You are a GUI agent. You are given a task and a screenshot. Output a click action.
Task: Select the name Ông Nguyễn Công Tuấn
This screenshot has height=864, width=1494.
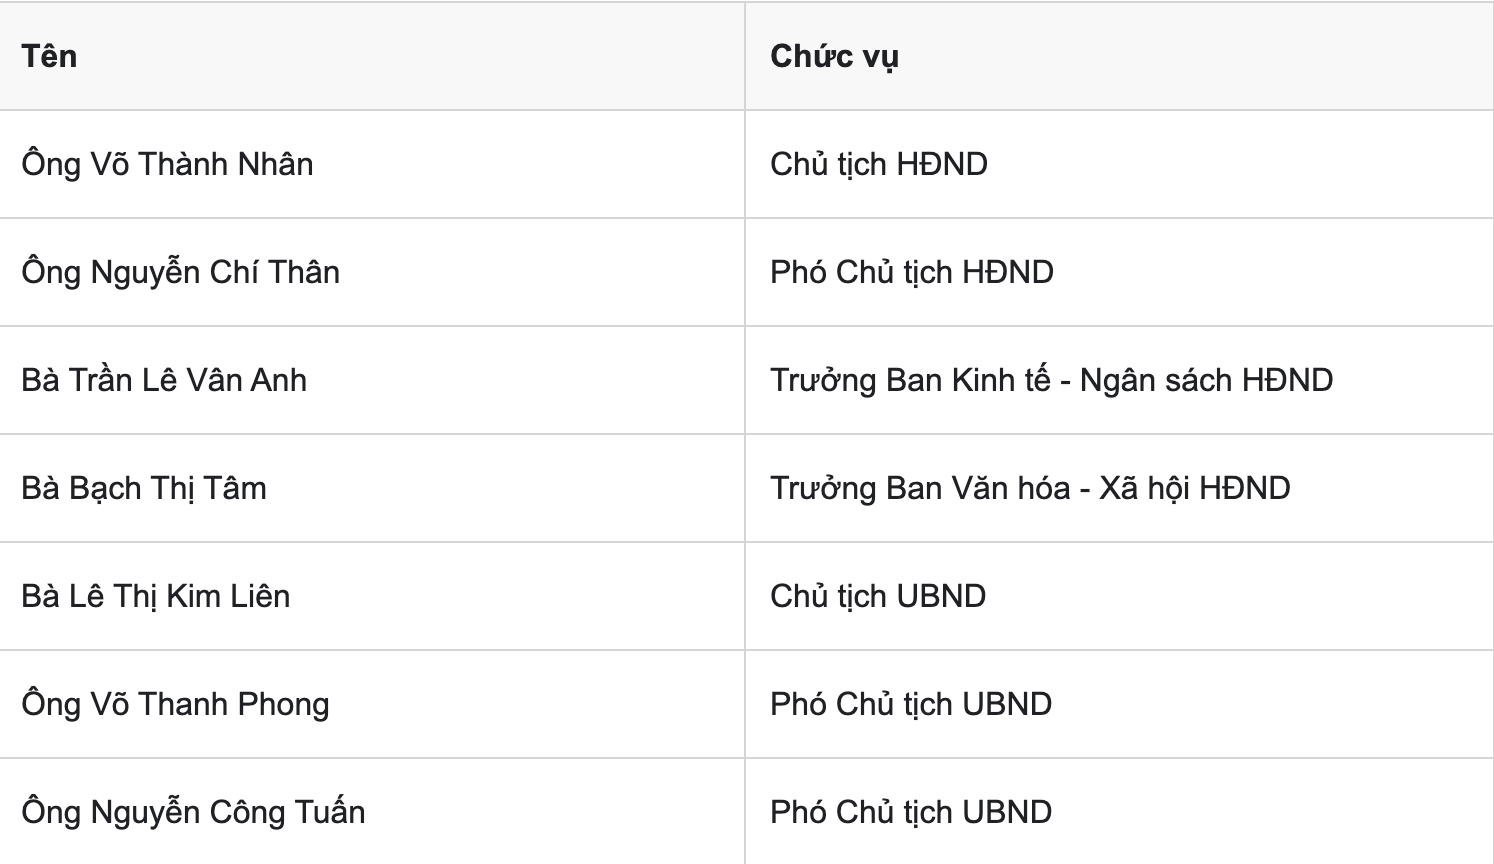[x=193, y=812]
